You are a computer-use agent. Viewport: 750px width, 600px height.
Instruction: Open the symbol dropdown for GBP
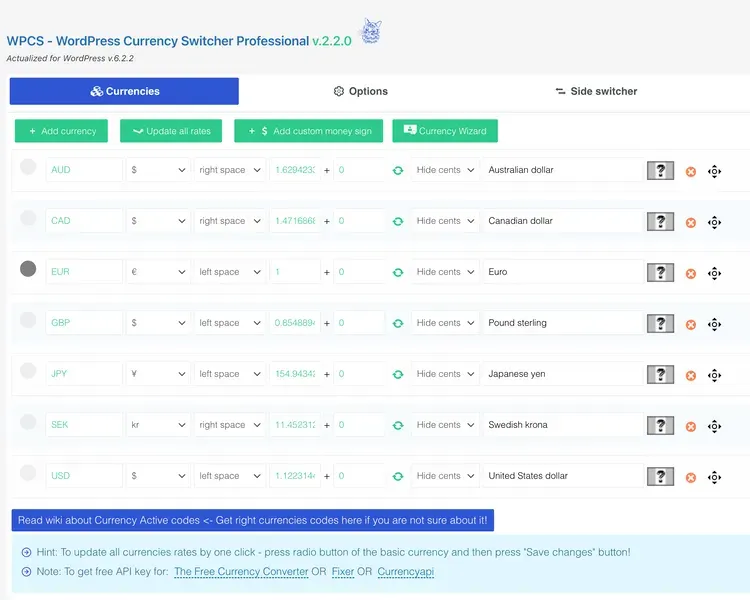pos(158,323)
